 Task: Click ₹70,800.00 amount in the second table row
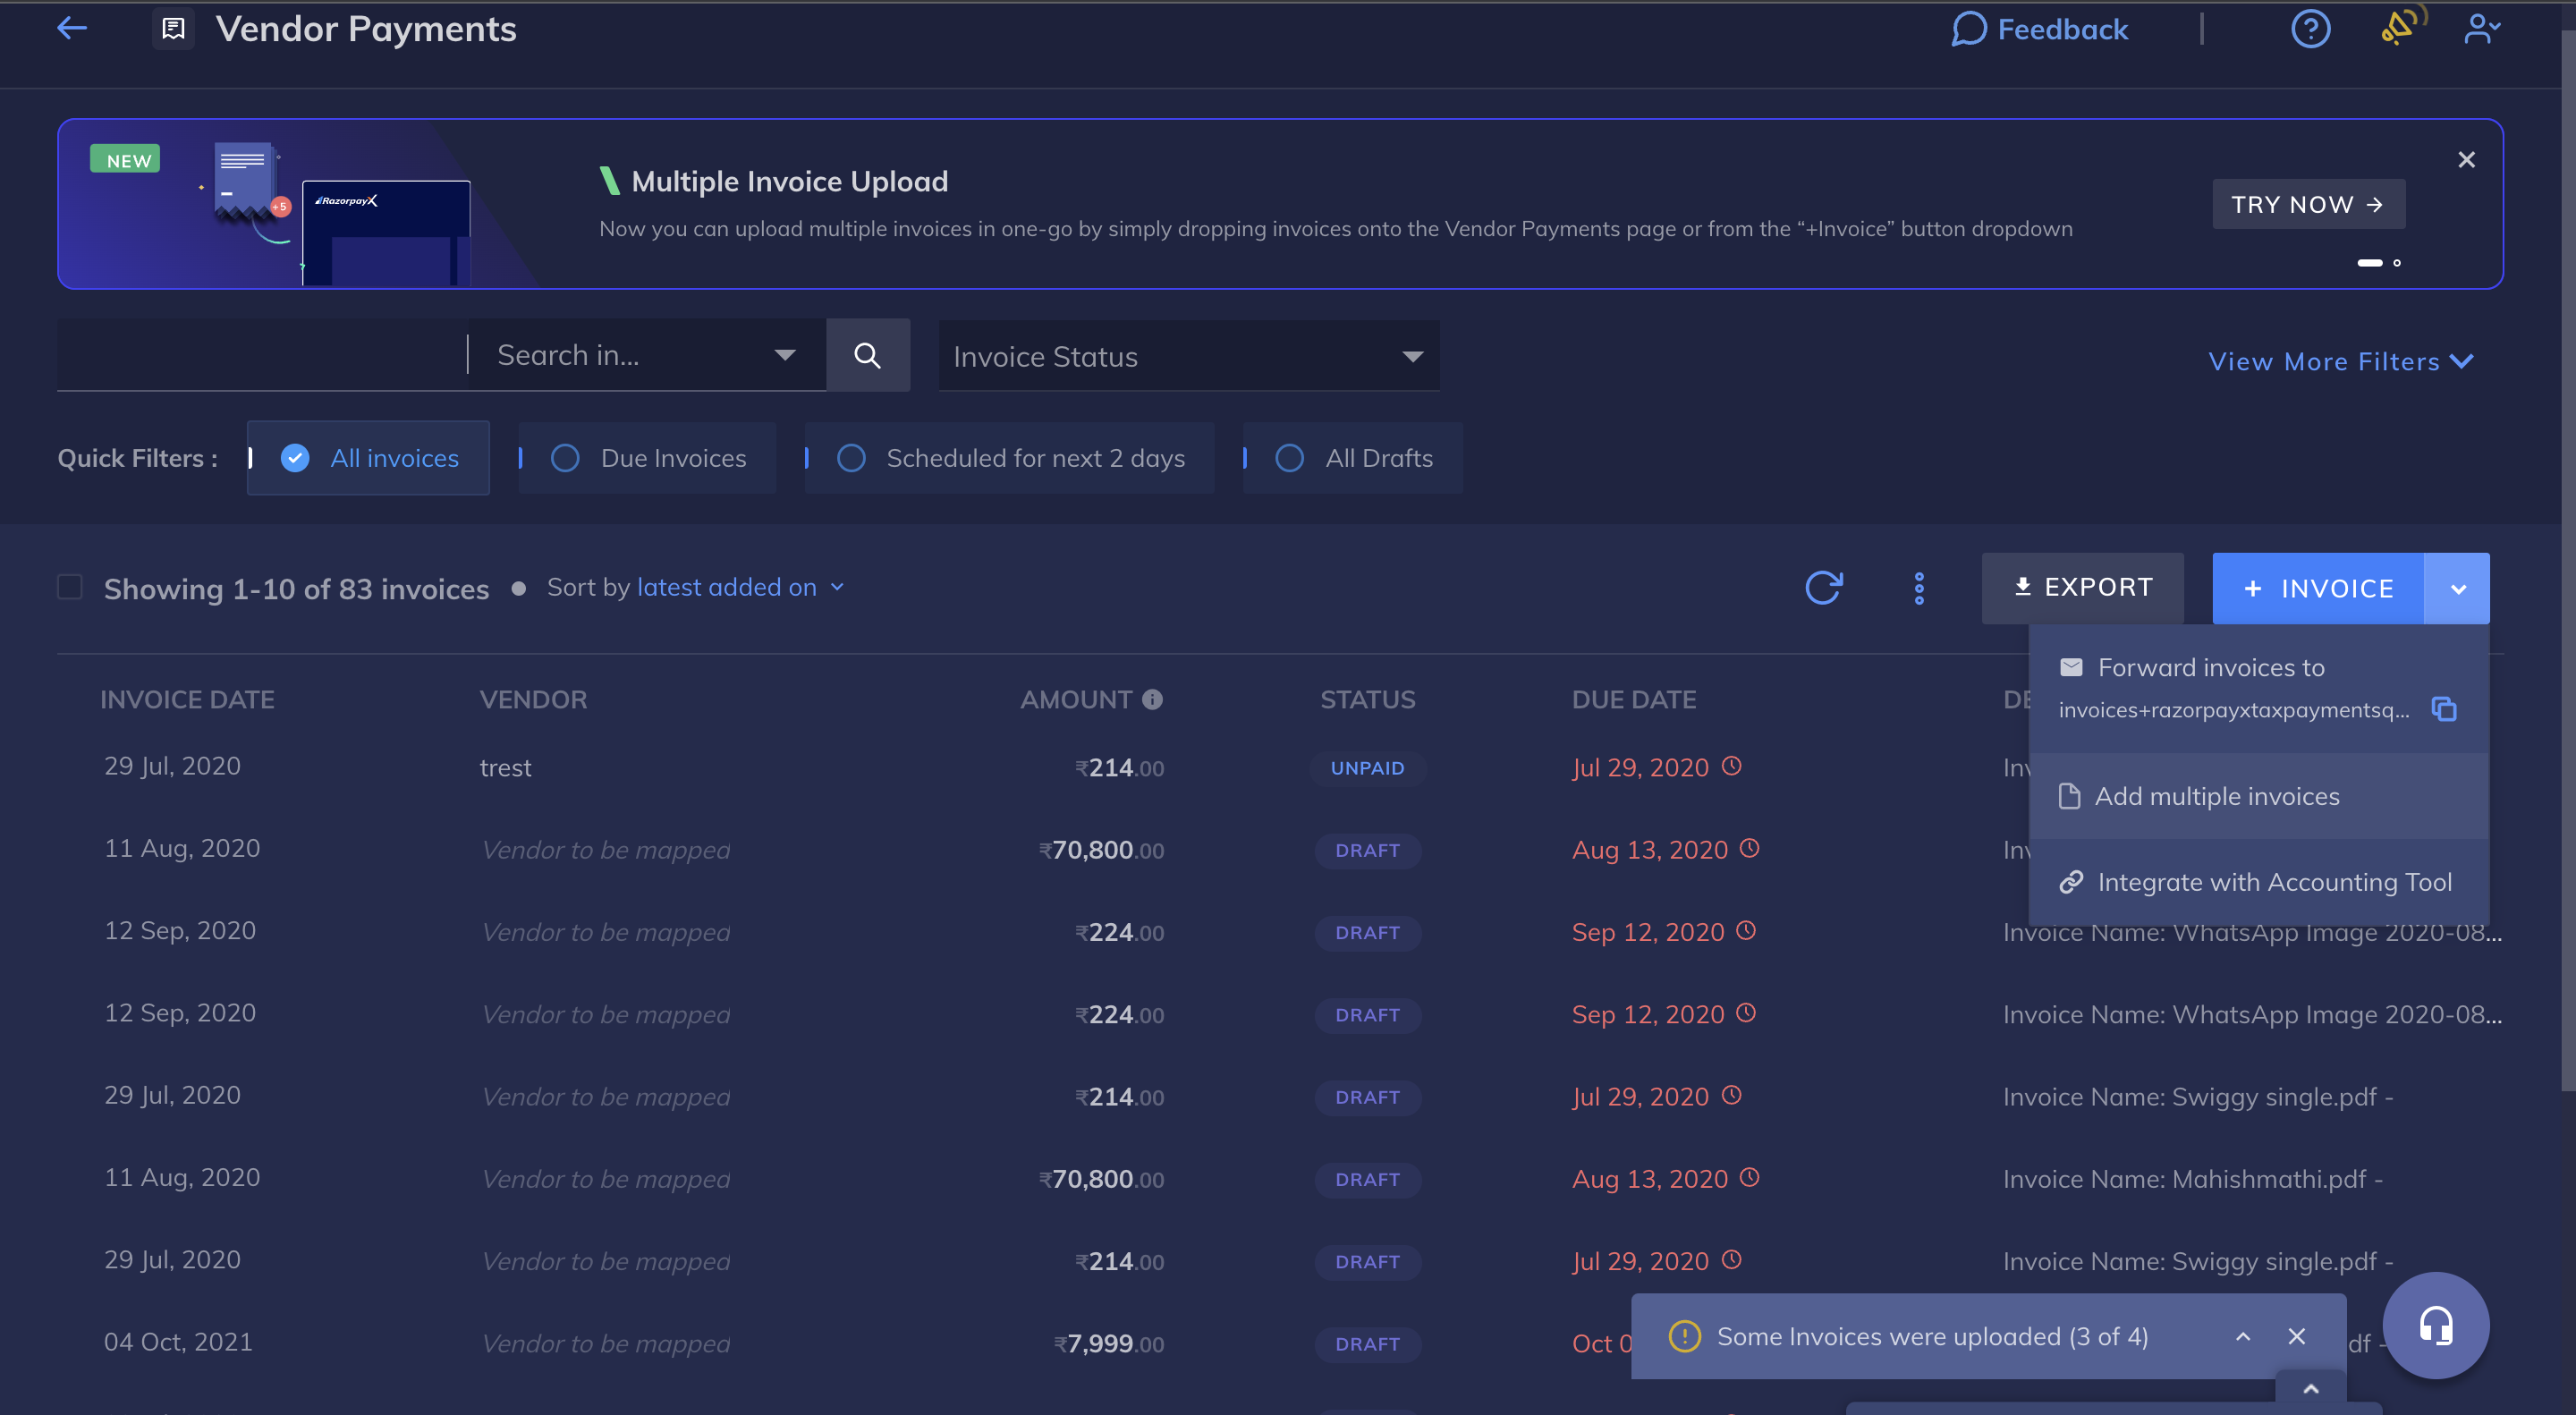click(x=1101, y=850)
